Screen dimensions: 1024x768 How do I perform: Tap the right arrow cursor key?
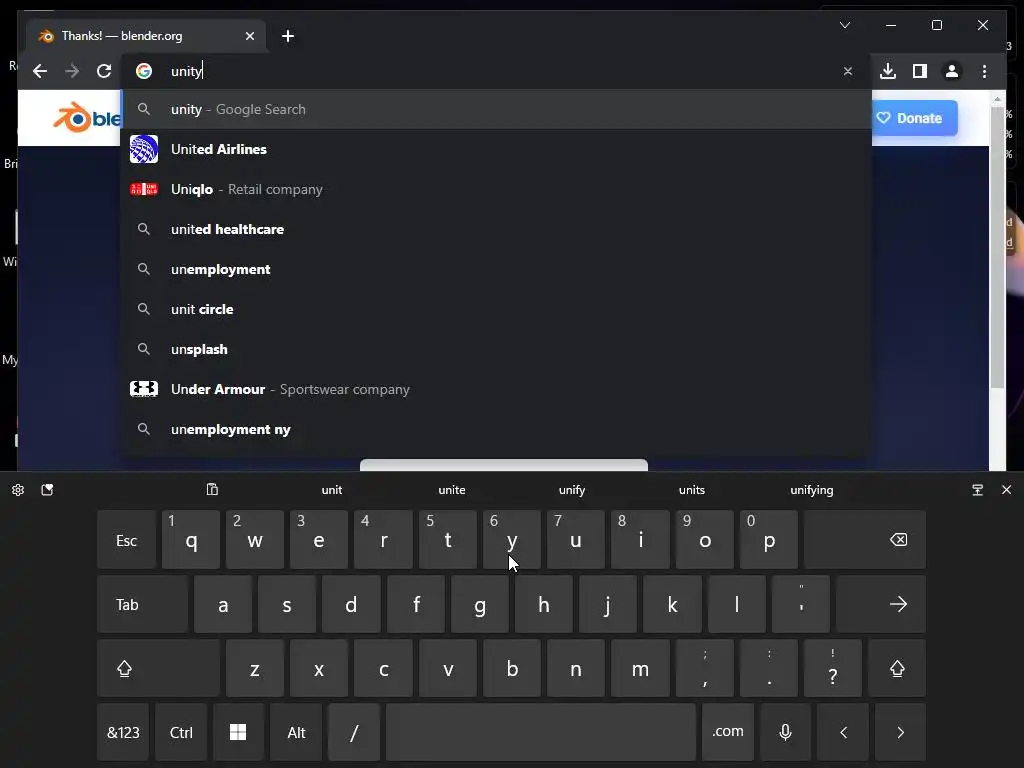pos(901,732)
